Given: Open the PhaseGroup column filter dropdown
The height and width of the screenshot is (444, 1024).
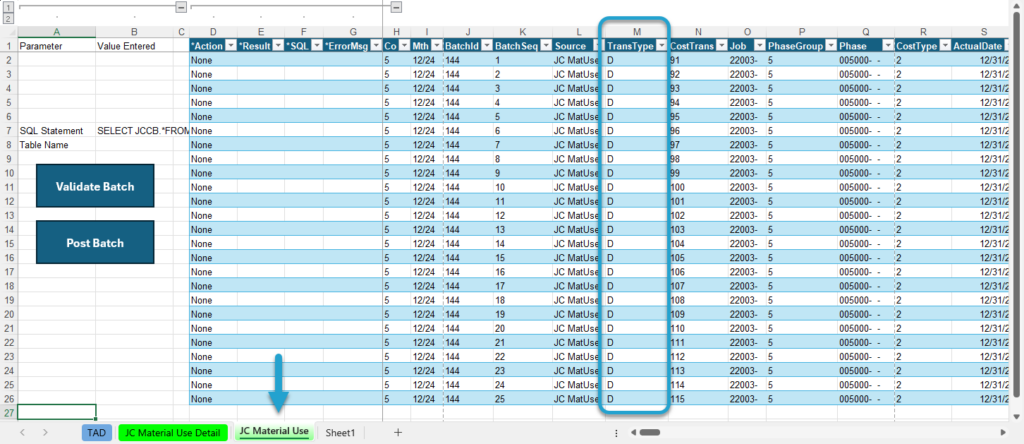Looking at the screenshot, I should pyautogui.click(x=831, y=46).
